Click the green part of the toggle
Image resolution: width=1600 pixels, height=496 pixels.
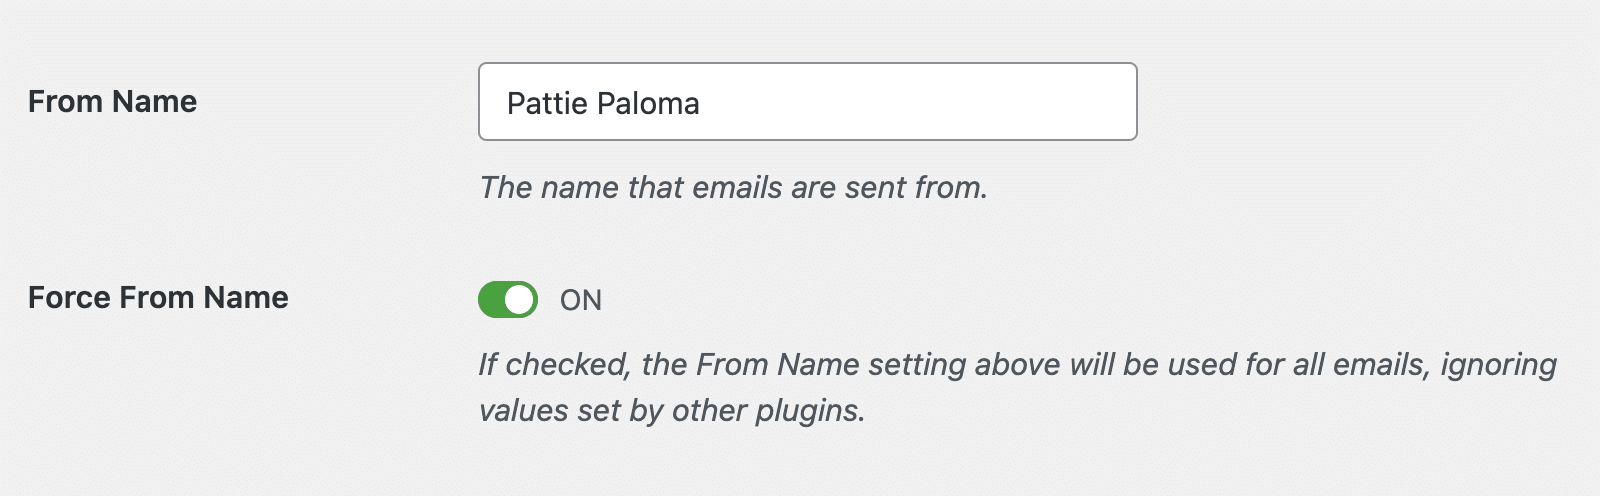click(492, 299)
